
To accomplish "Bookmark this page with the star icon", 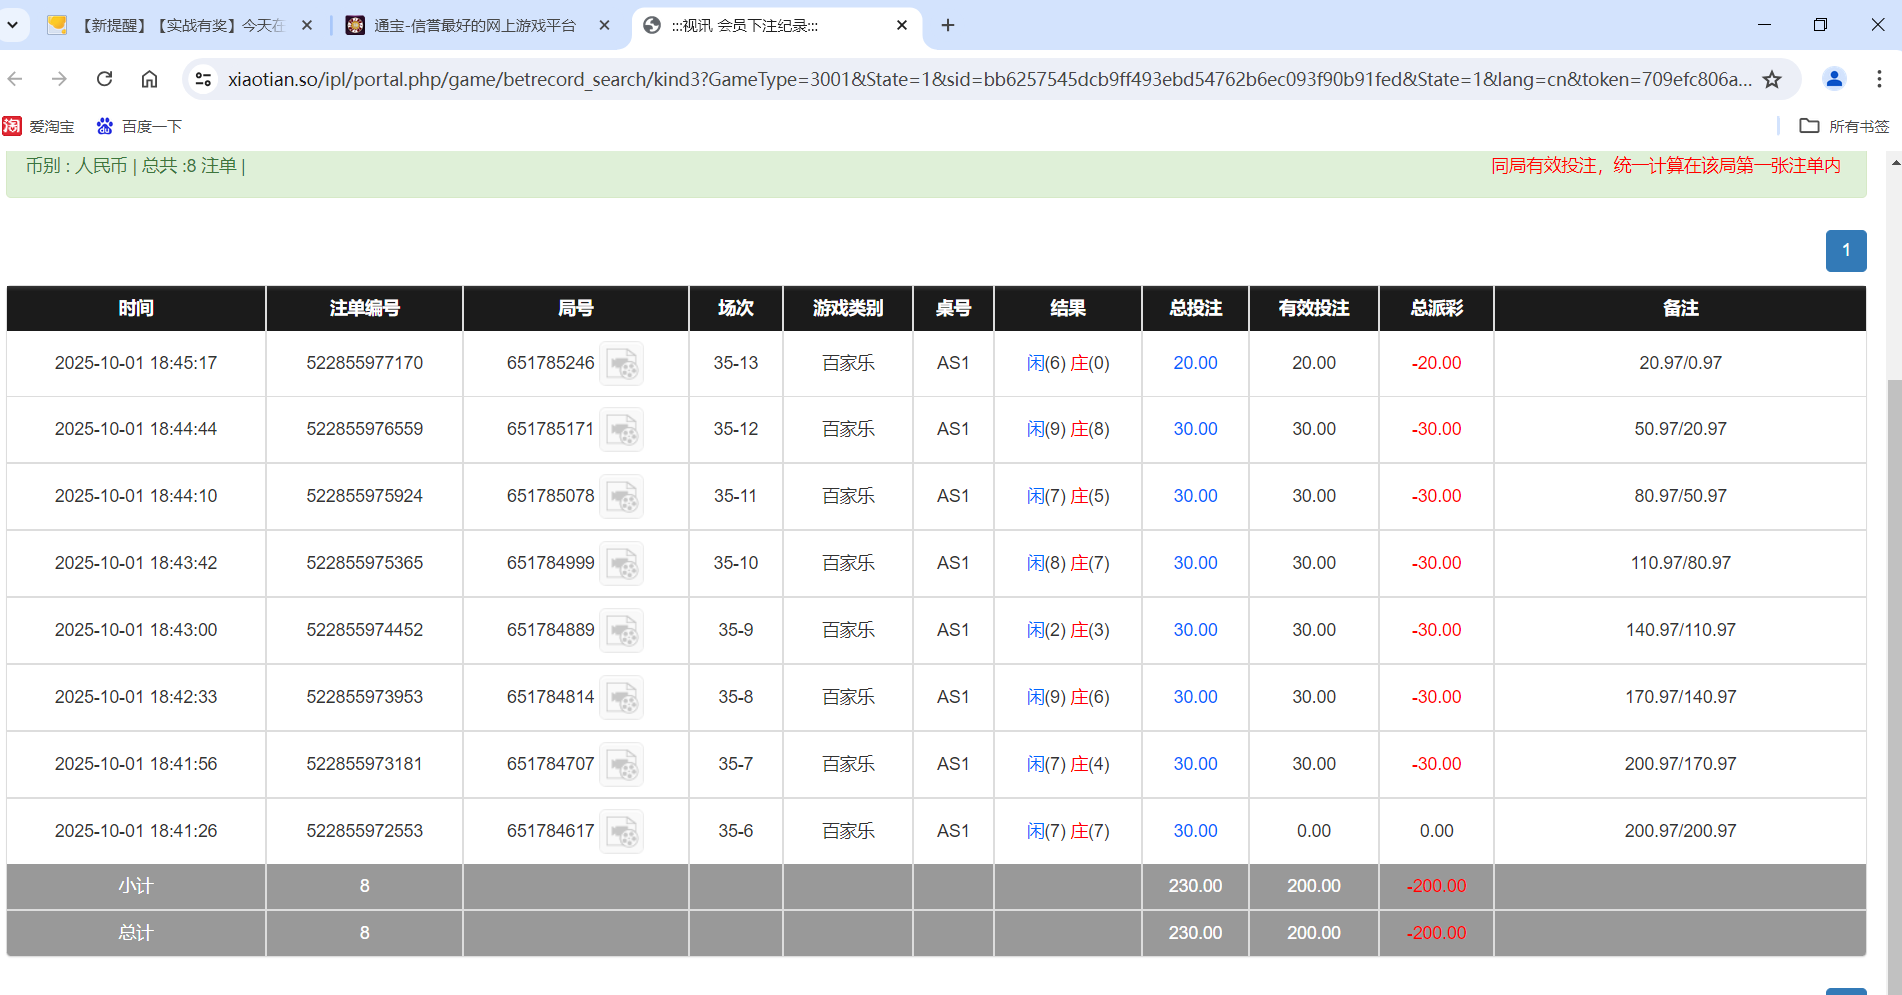I will (1773, 78).
